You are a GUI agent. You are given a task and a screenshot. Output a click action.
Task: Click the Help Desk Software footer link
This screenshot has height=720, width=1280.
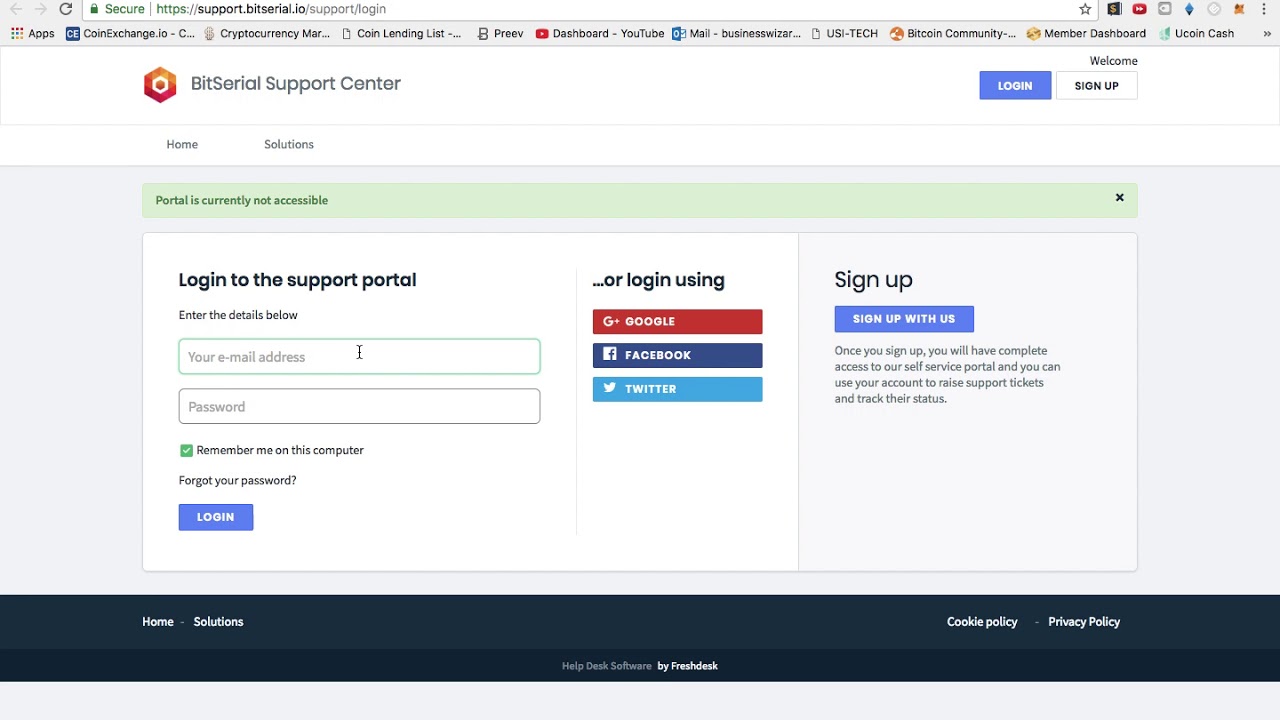point(607,666)
